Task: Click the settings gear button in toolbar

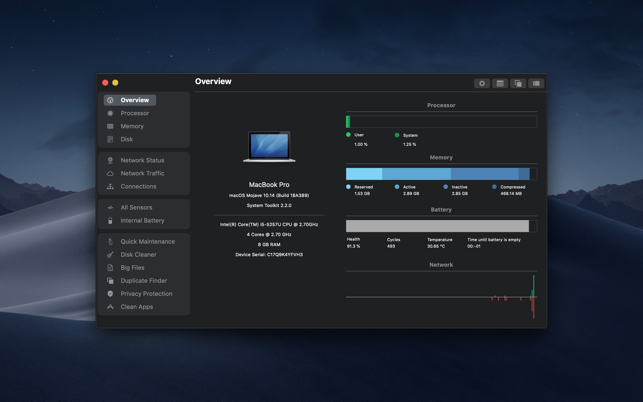Action: tap(482, 83)
